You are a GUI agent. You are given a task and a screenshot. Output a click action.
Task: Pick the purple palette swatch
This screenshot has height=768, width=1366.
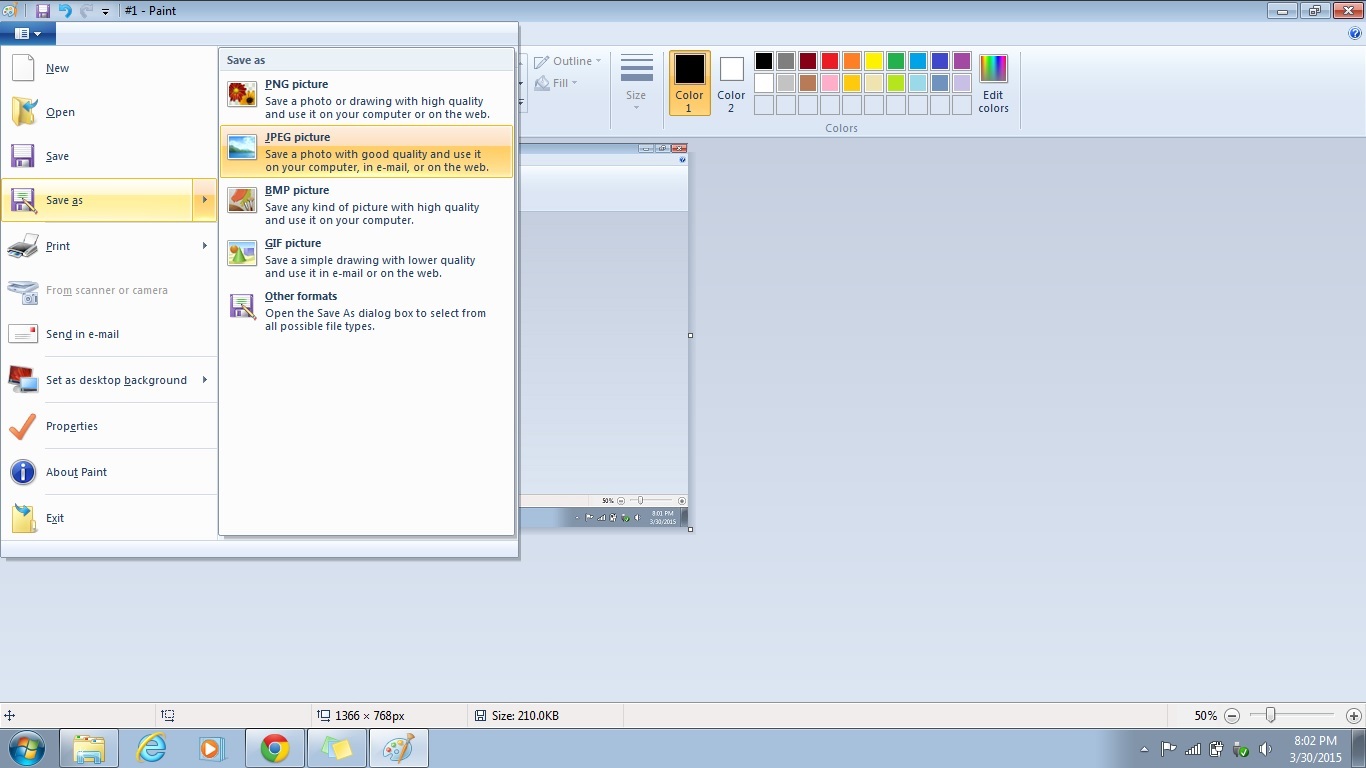point(962,62)
